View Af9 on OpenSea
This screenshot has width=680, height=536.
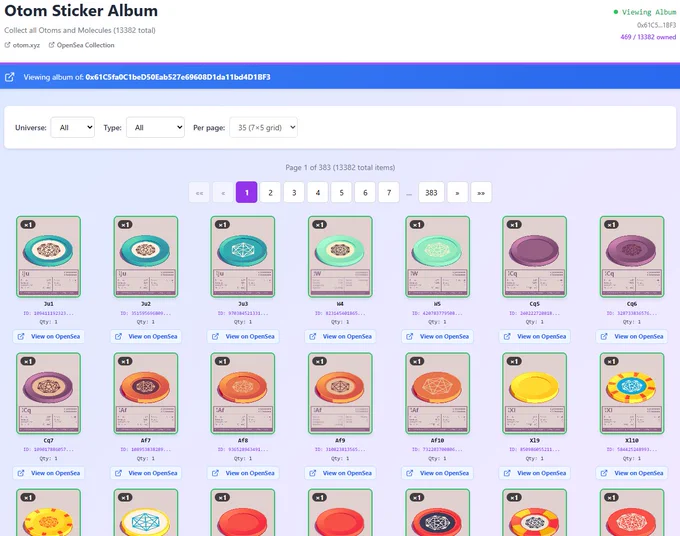coord(340,473)
